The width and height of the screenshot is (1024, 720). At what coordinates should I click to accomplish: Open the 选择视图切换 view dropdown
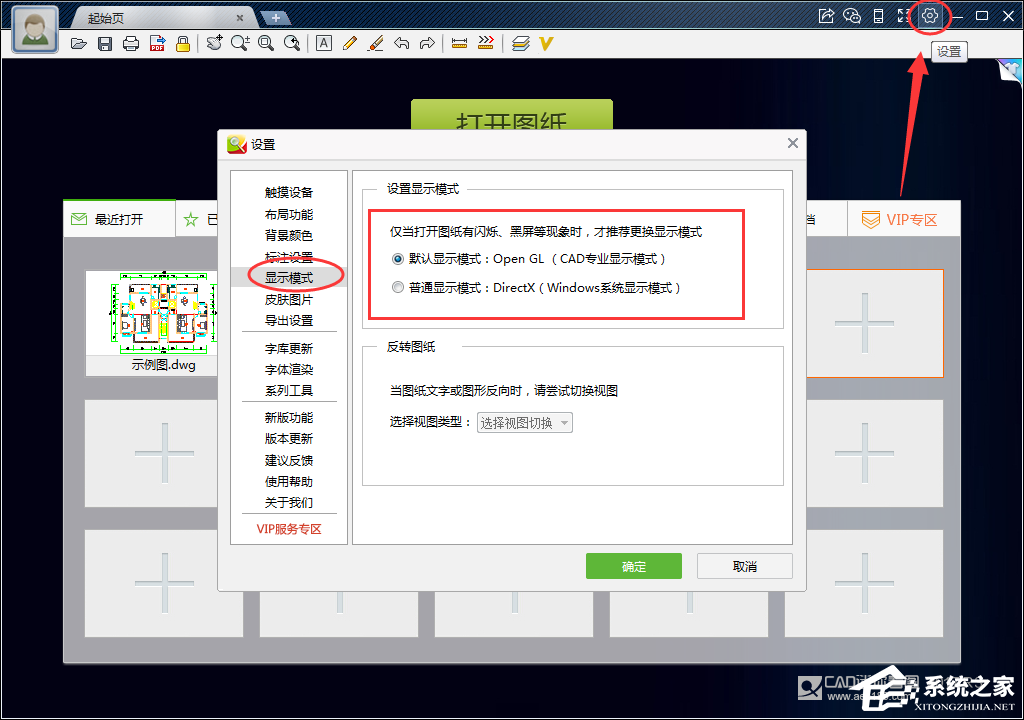(x=523, y=422)
